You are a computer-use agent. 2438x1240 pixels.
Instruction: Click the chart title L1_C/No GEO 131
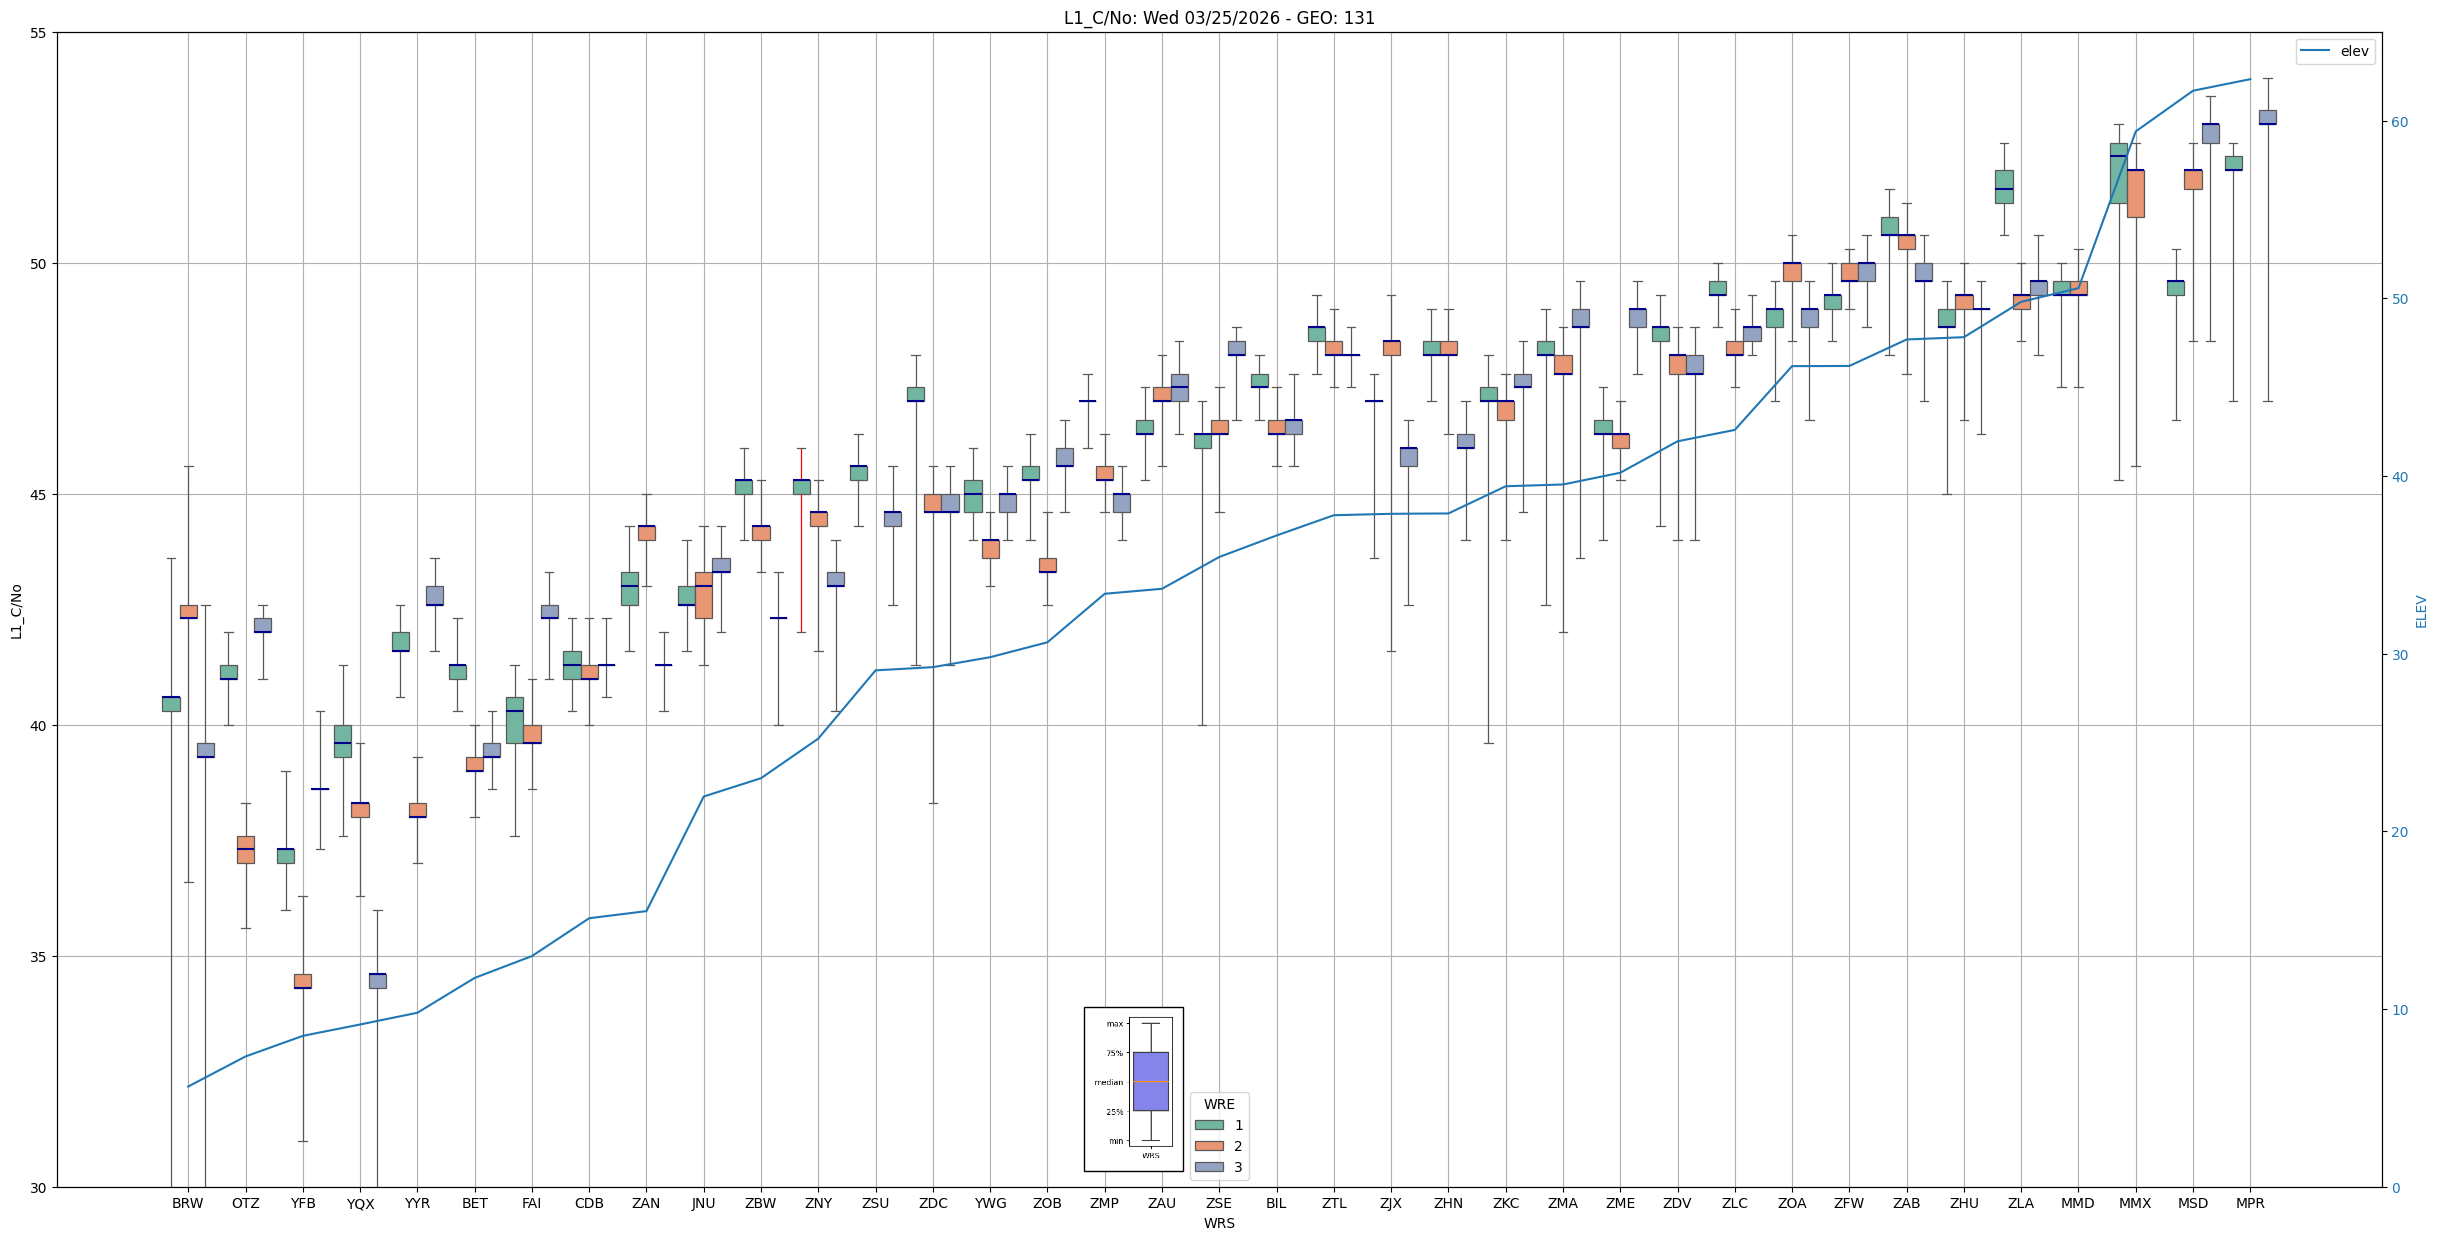1218,18
